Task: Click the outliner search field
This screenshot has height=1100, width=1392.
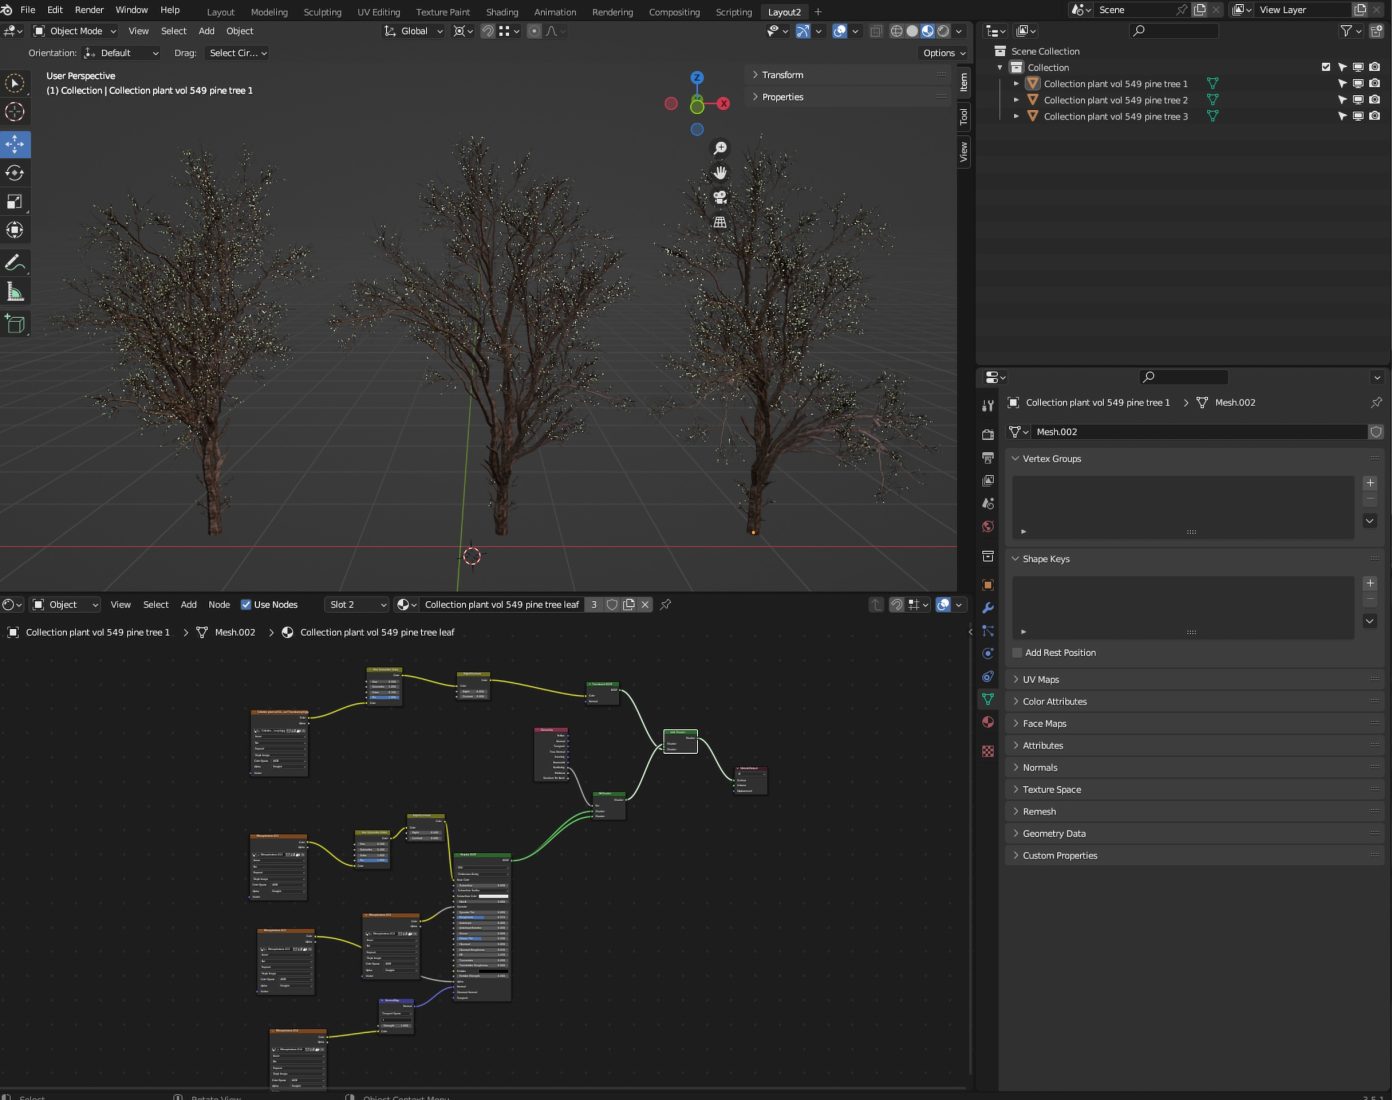Action: [x=1174, y=31]
